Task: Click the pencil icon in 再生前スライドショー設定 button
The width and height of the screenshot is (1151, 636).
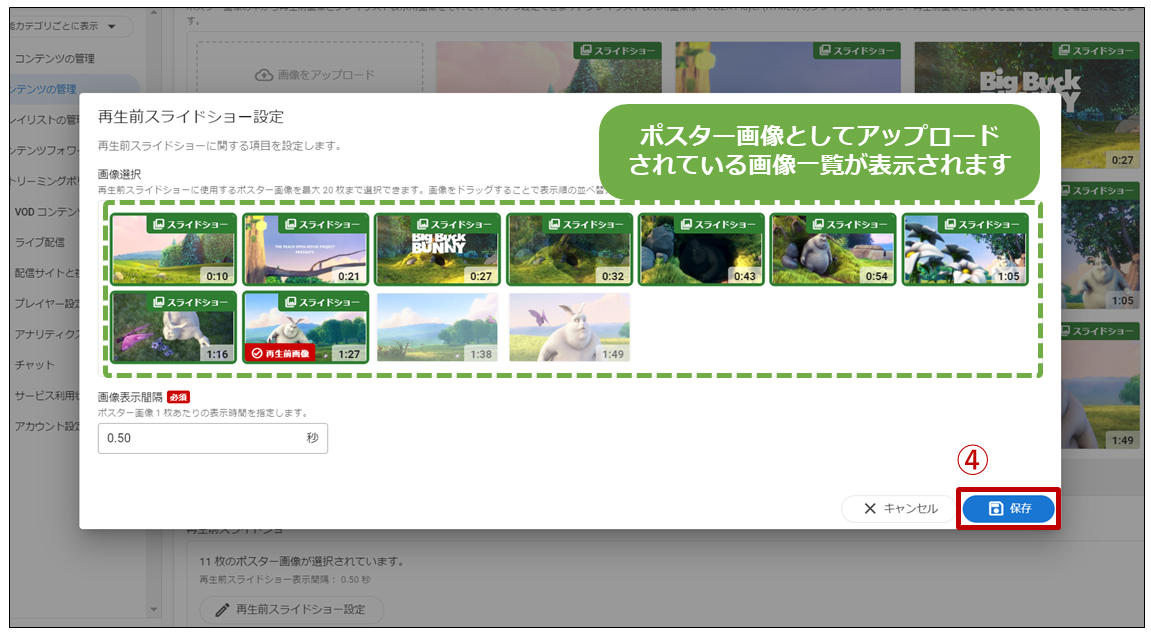Action: tap(222, 610)
